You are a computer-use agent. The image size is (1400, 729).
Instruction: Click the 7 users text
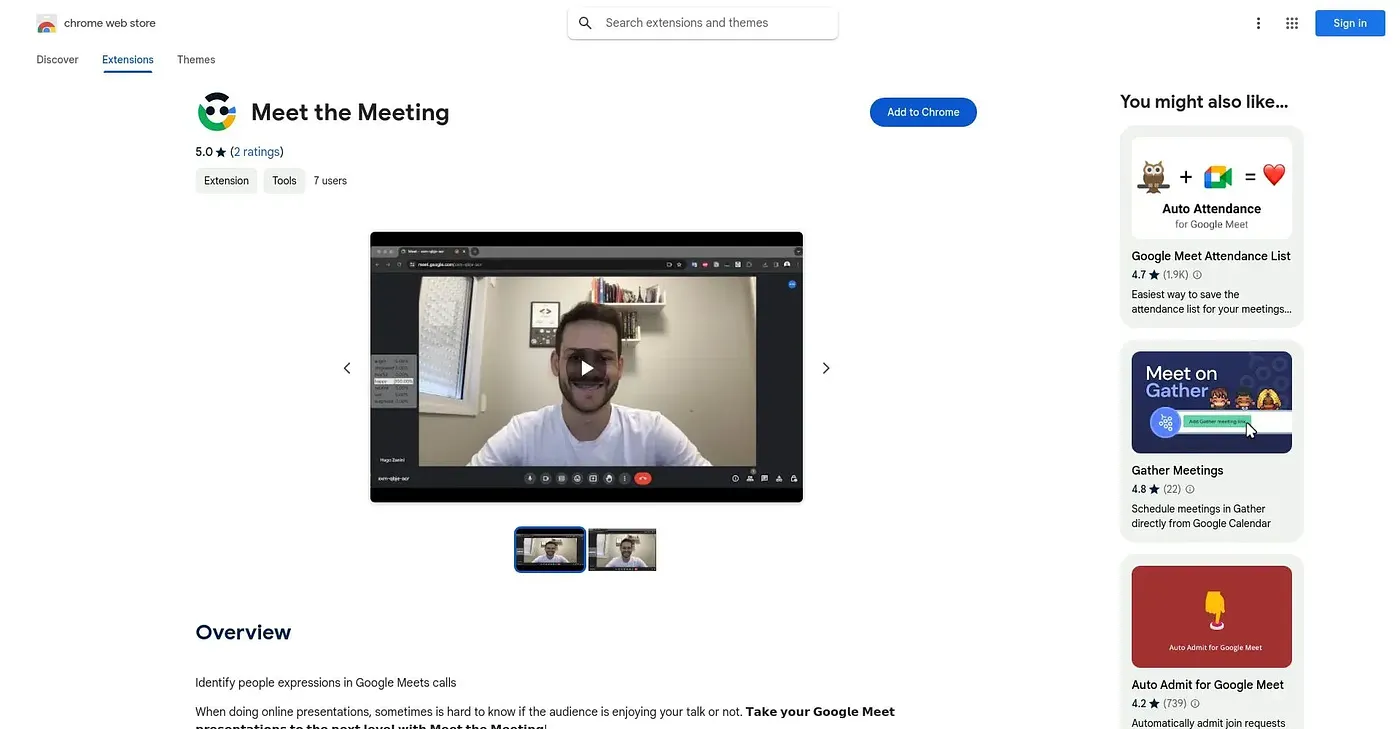(330, 181)
